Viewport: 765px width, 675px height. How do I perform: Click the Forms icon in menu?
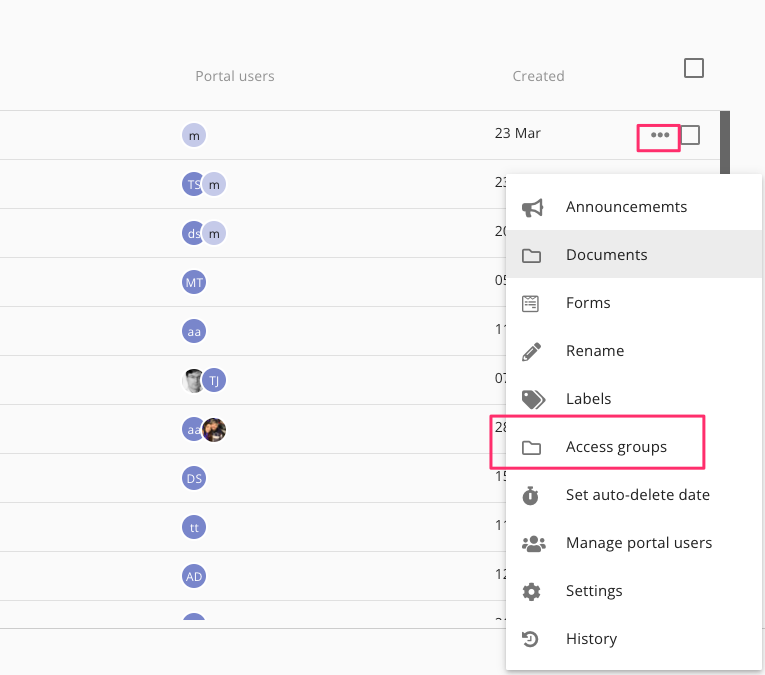coord(532,303)
